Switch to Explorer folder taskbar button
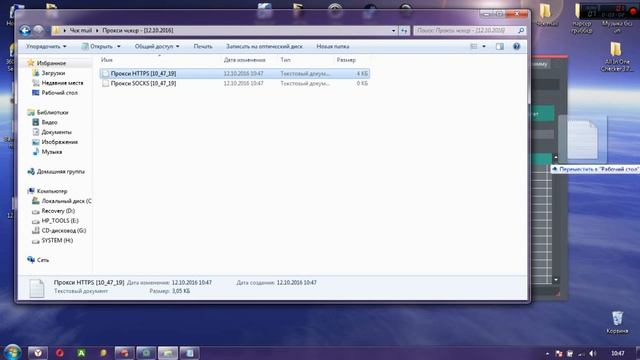The width and height of the screenshot is (640, 360). 167,353
